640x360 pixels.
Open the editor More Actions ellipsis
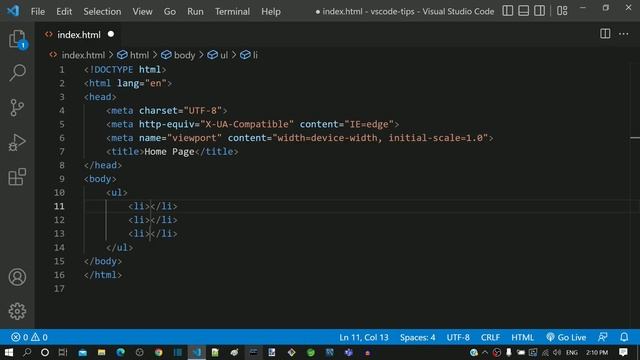624,34
